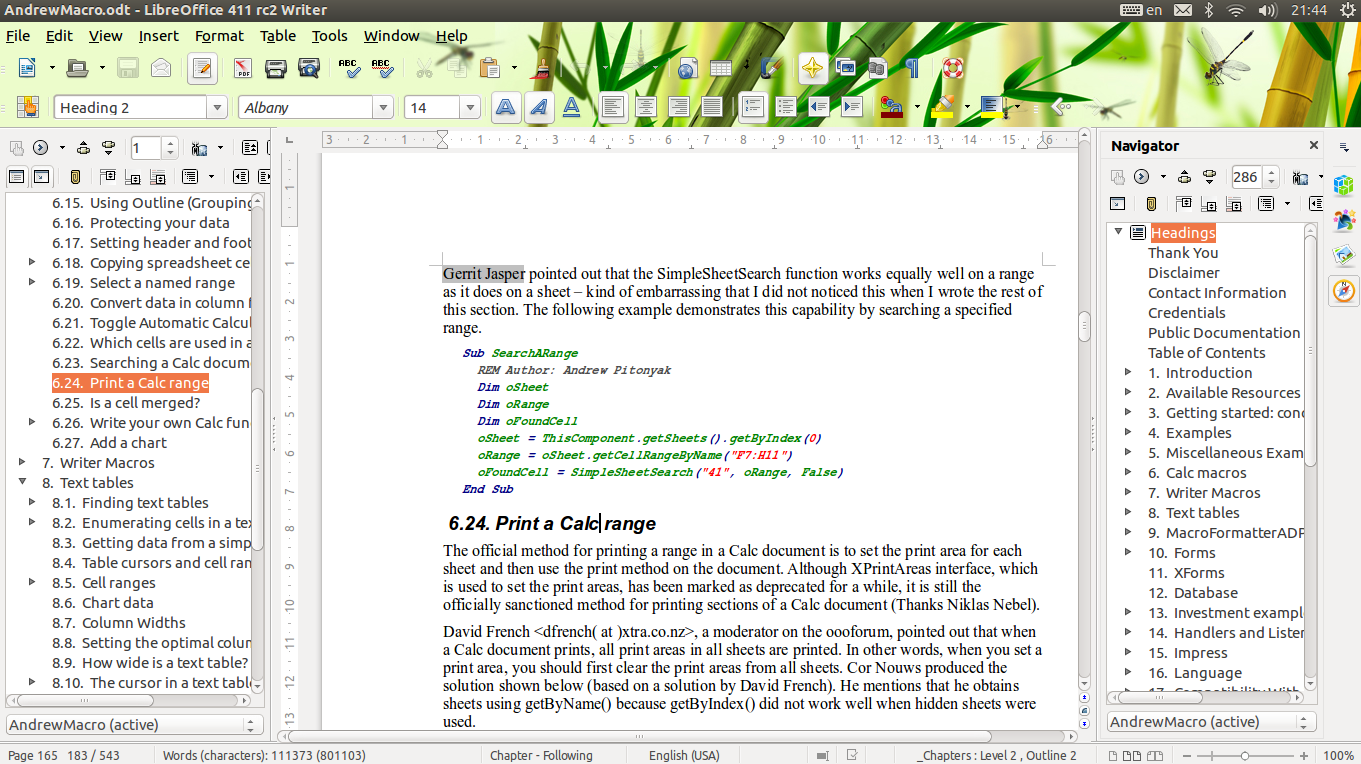Export the document directly as PDF
1361x764 pixels.
point(244,68)
